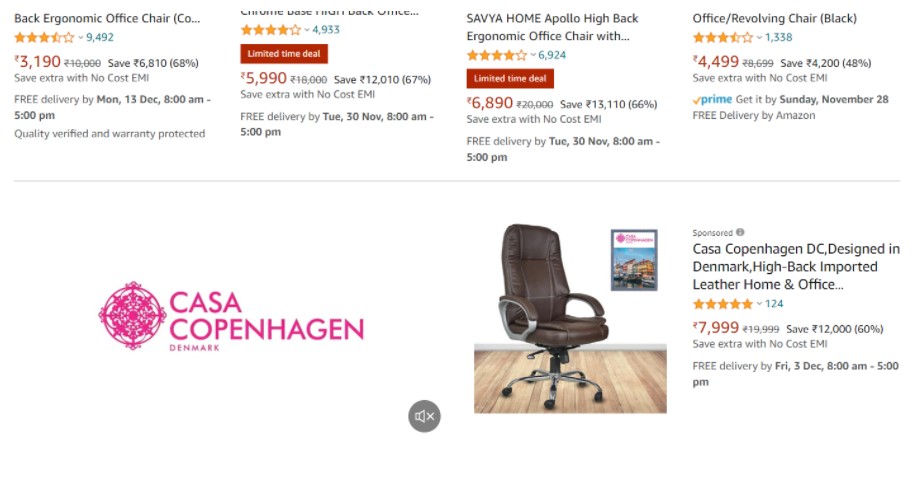Open the 124 reviews link

click(774, 303)
